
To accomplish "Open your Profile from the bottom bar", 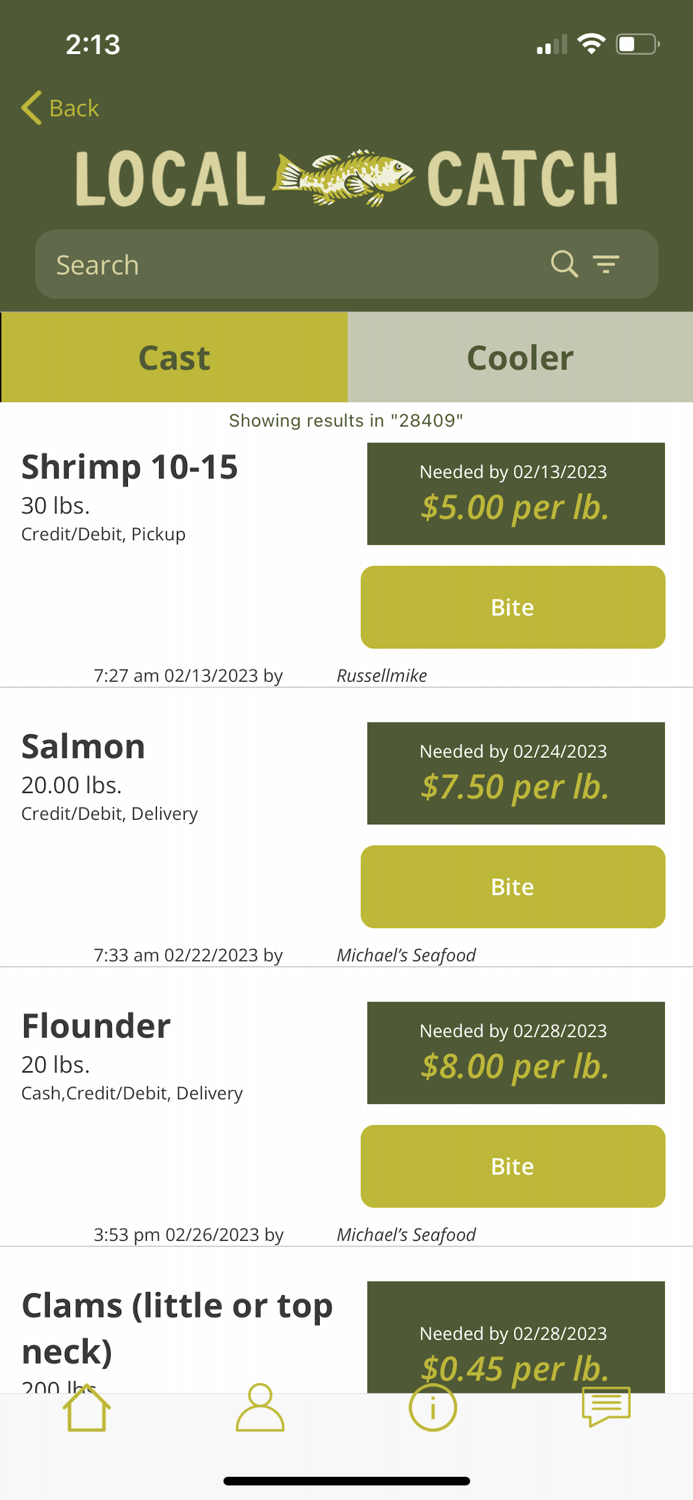I will click(259, 1408).
